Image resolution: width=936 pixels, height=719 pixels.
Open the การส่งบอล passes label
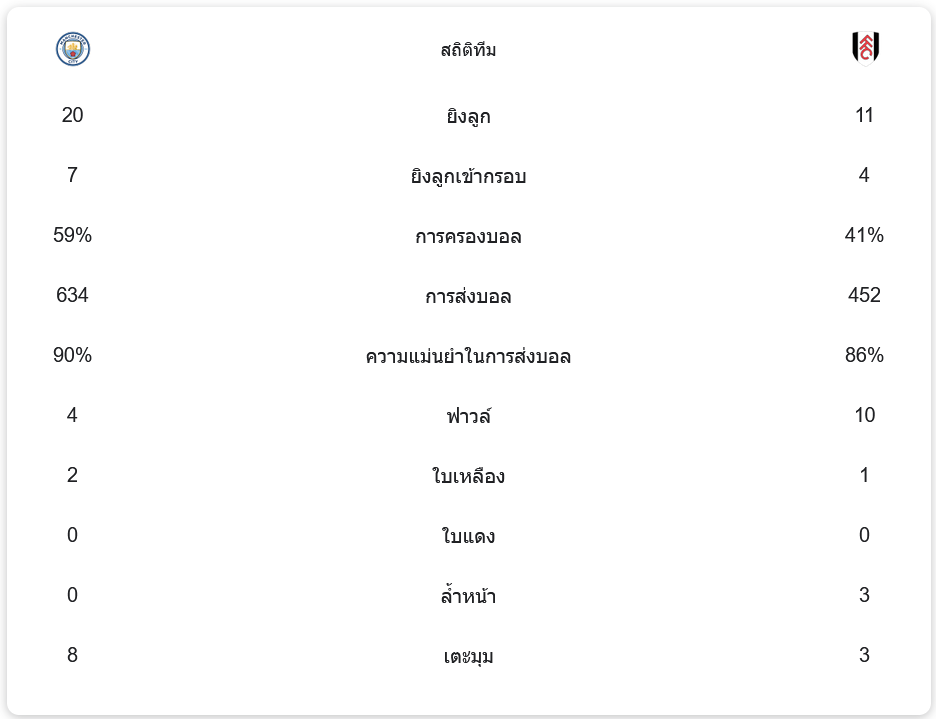point(468,297)
